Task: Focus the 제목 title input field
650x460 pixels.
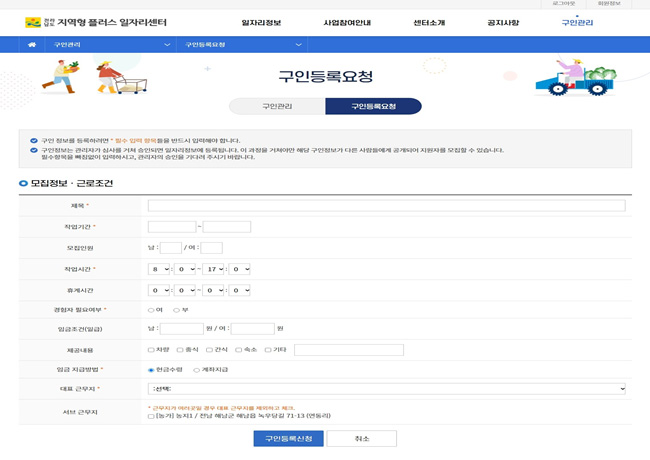Action: (386, 206)
